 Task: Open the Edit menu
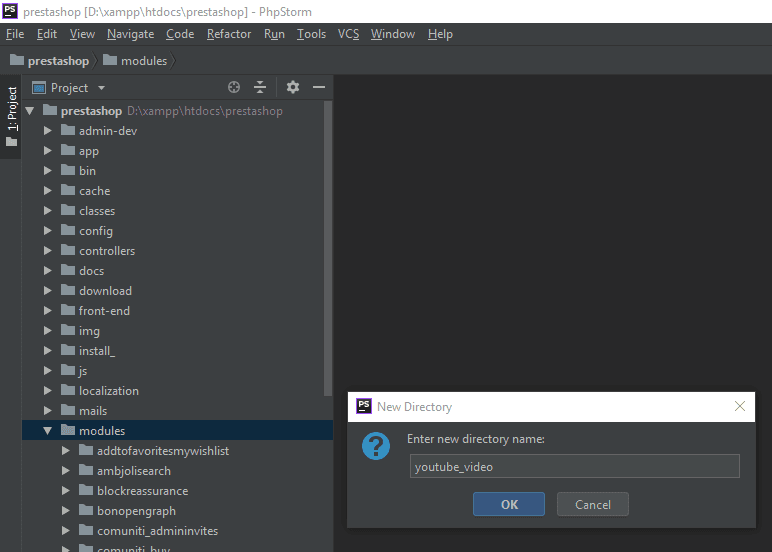tap(47, 34)
